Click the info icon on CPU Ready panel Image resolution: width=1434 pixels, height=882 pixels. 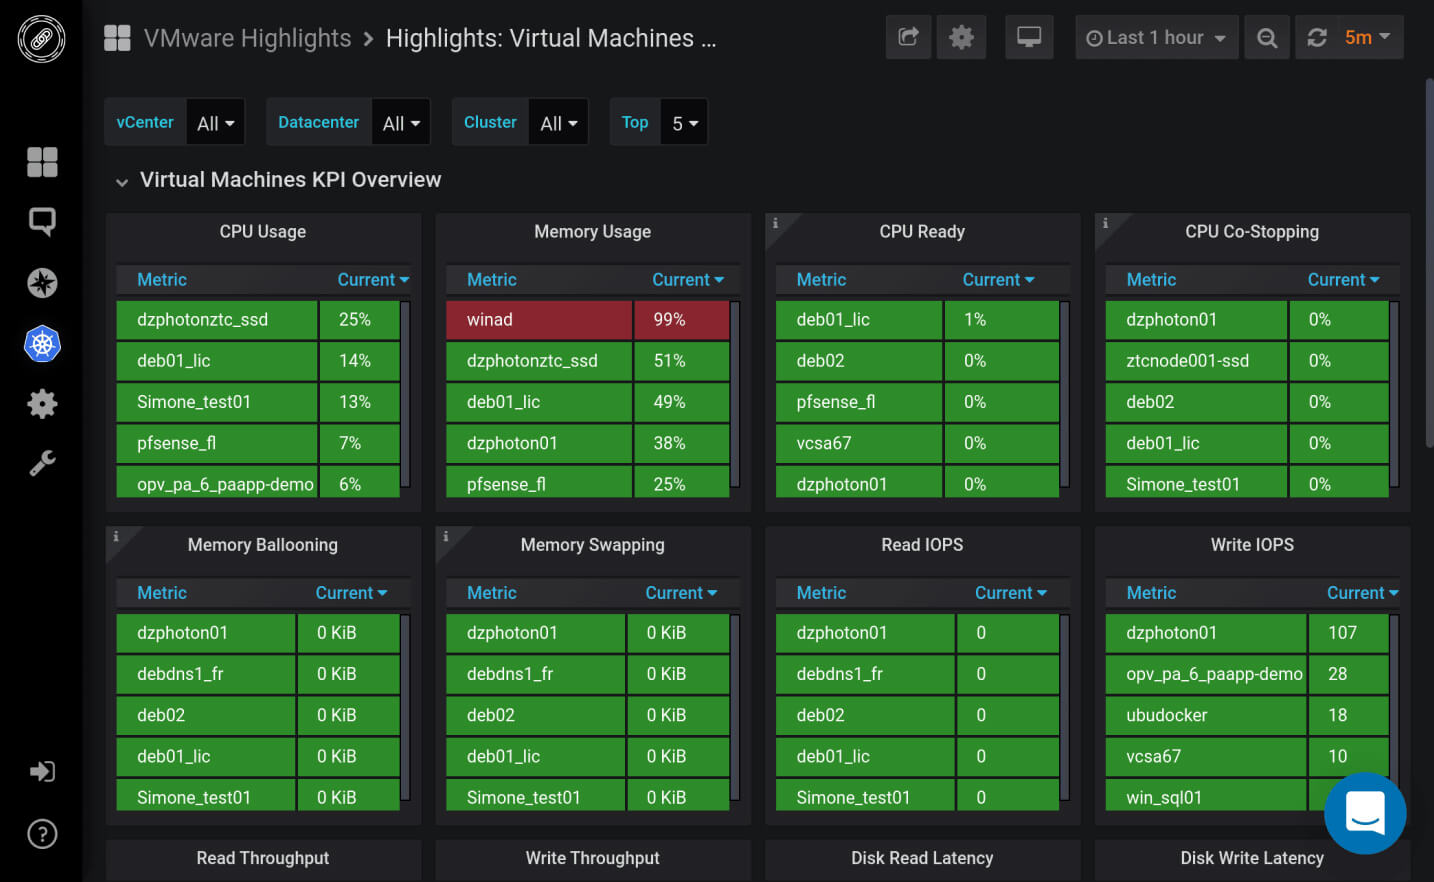(x=775, y=223)
